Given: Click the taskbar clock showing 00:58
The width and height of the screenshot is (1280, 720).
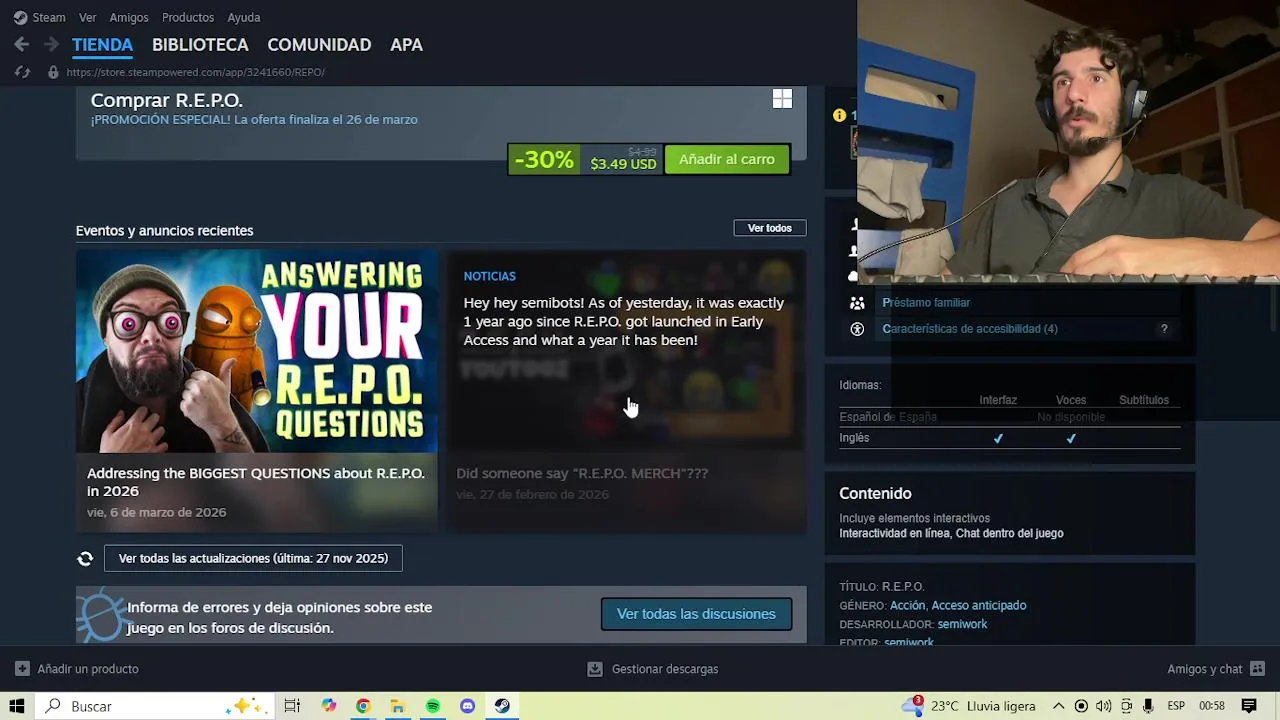Looking at the screenshot, I should pos(1212,706).
